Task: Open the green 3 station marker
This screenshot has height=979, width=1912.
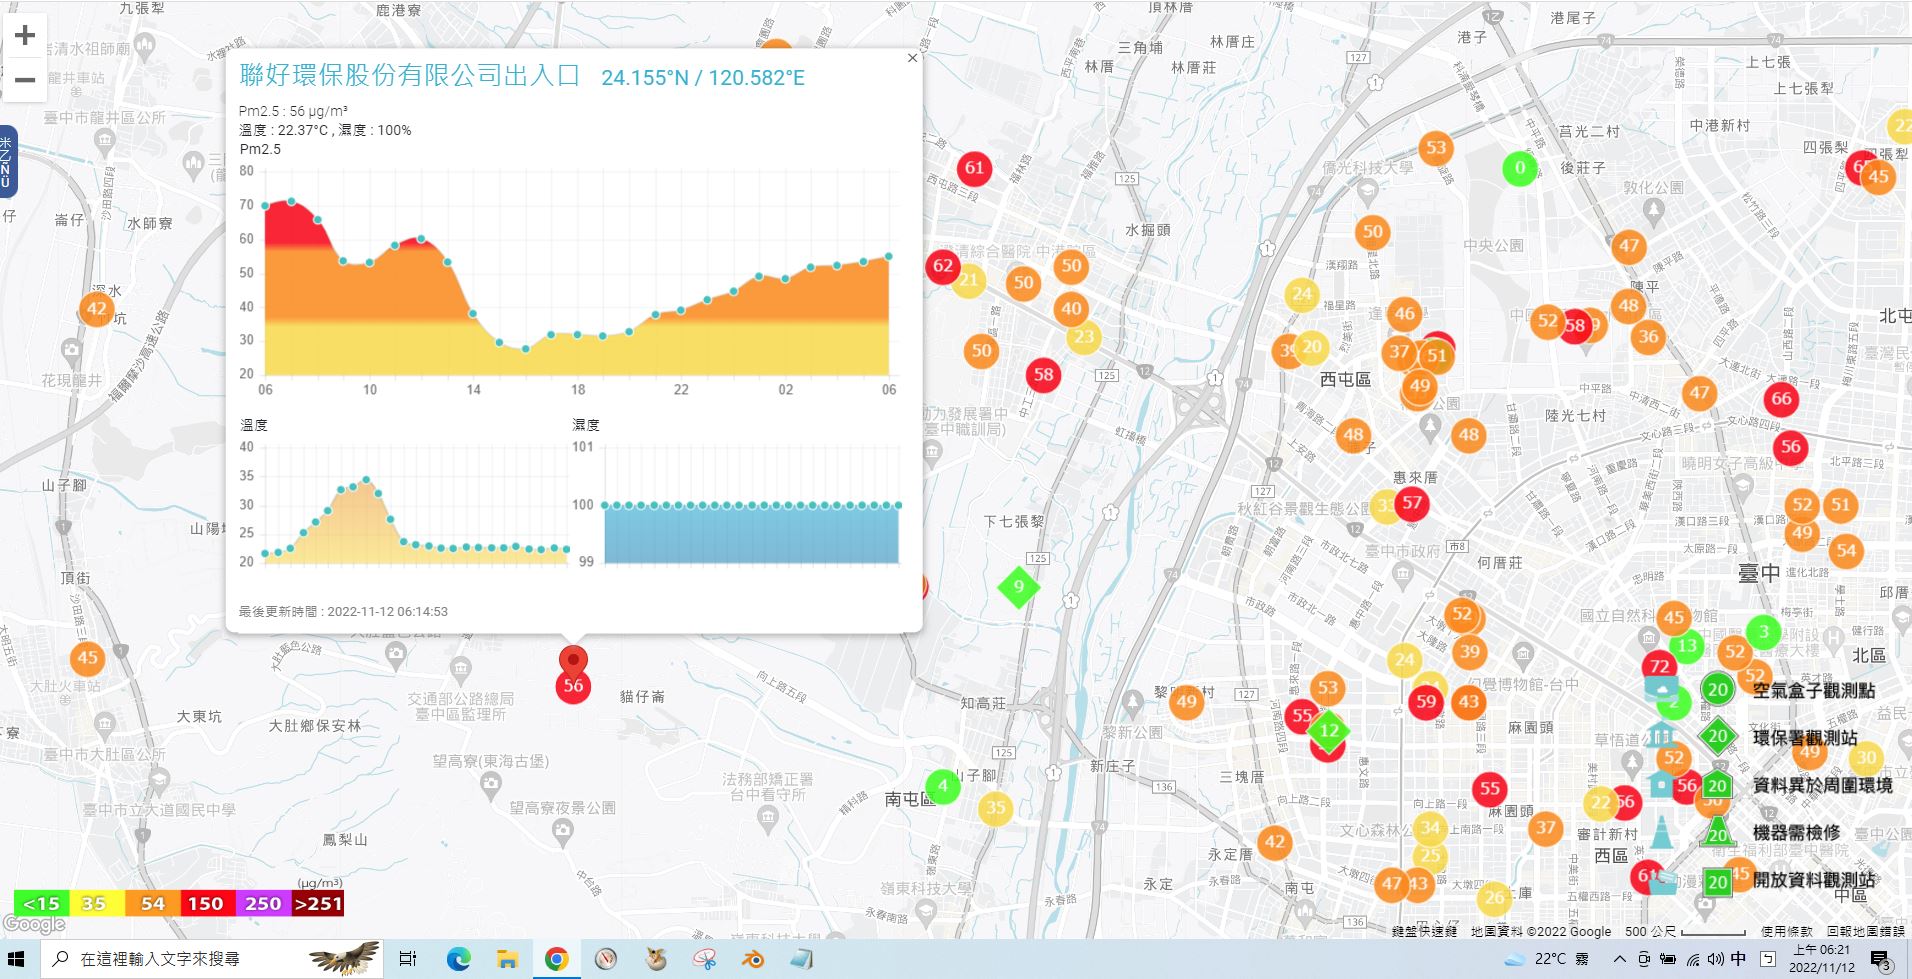Action: coord(1764,632)
